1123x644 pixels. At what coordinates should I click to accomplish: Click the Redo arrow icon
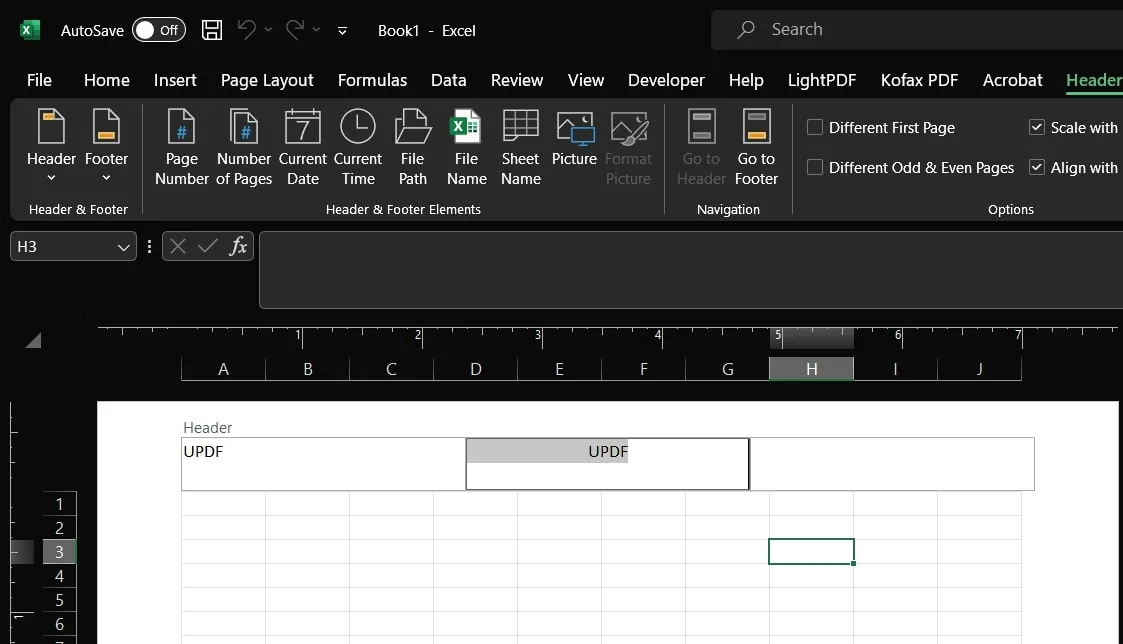(295, 29)
